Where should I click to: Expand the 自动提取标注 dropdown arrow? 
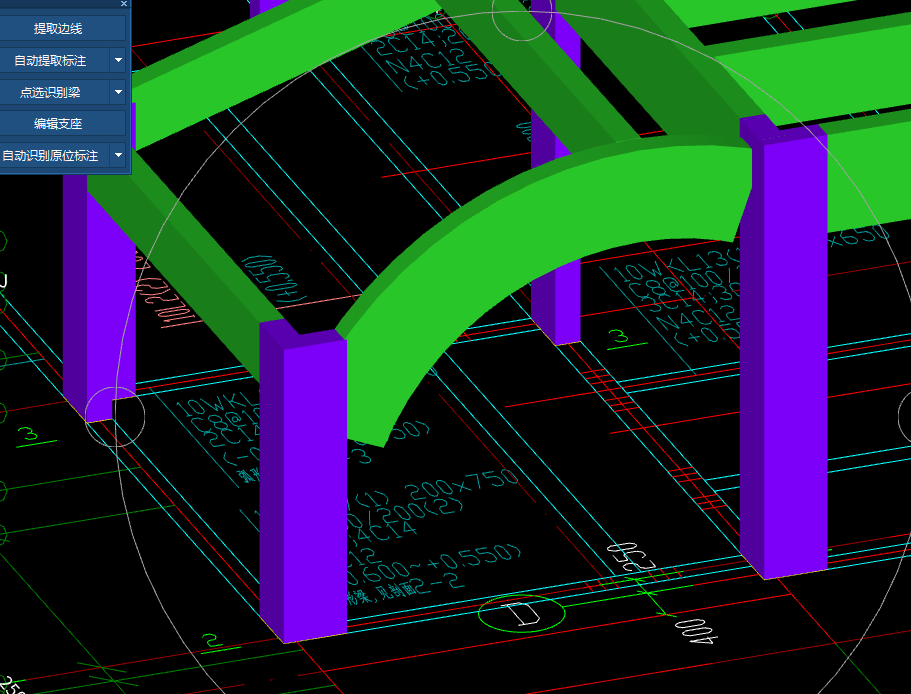coord(119,60)
